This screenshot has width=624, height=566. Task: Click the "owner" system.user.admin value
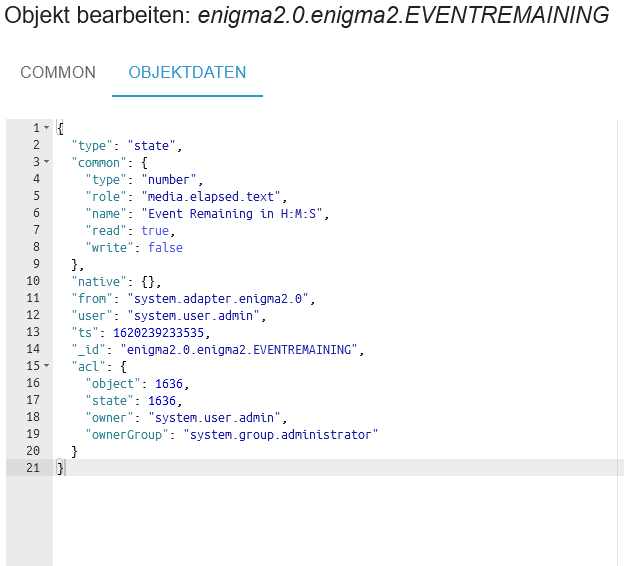(214, 418)
